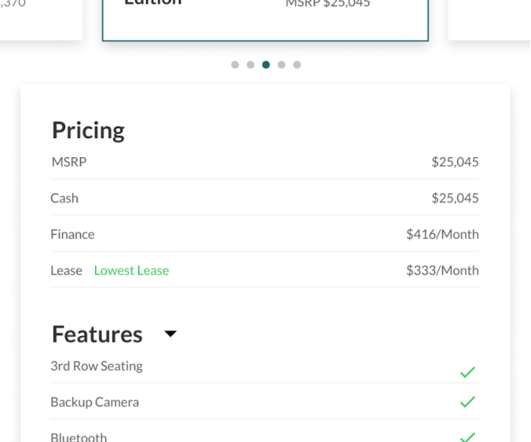This screenshot has height=442, width=531.
Task: Collapse the Features section arrow
Action: (170, 334)
